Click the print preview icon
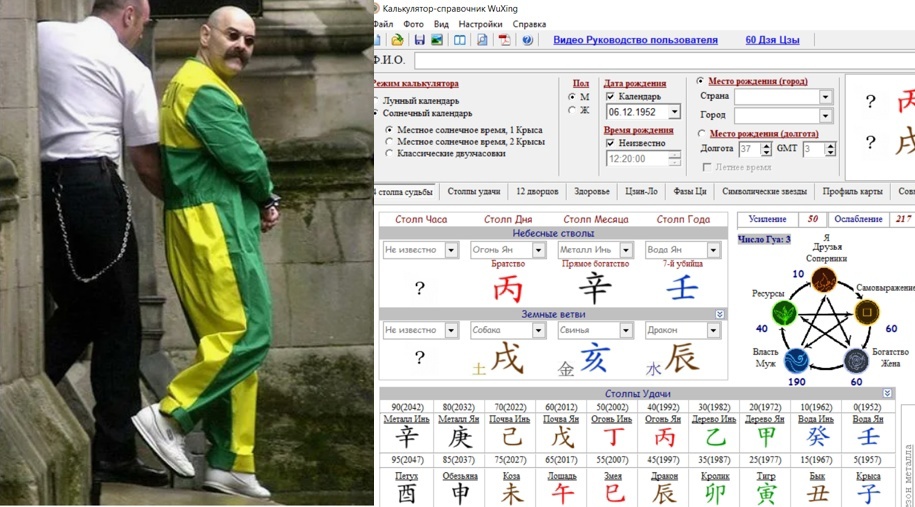The height and width of the screenshot is (507, 915). point(482,40)
